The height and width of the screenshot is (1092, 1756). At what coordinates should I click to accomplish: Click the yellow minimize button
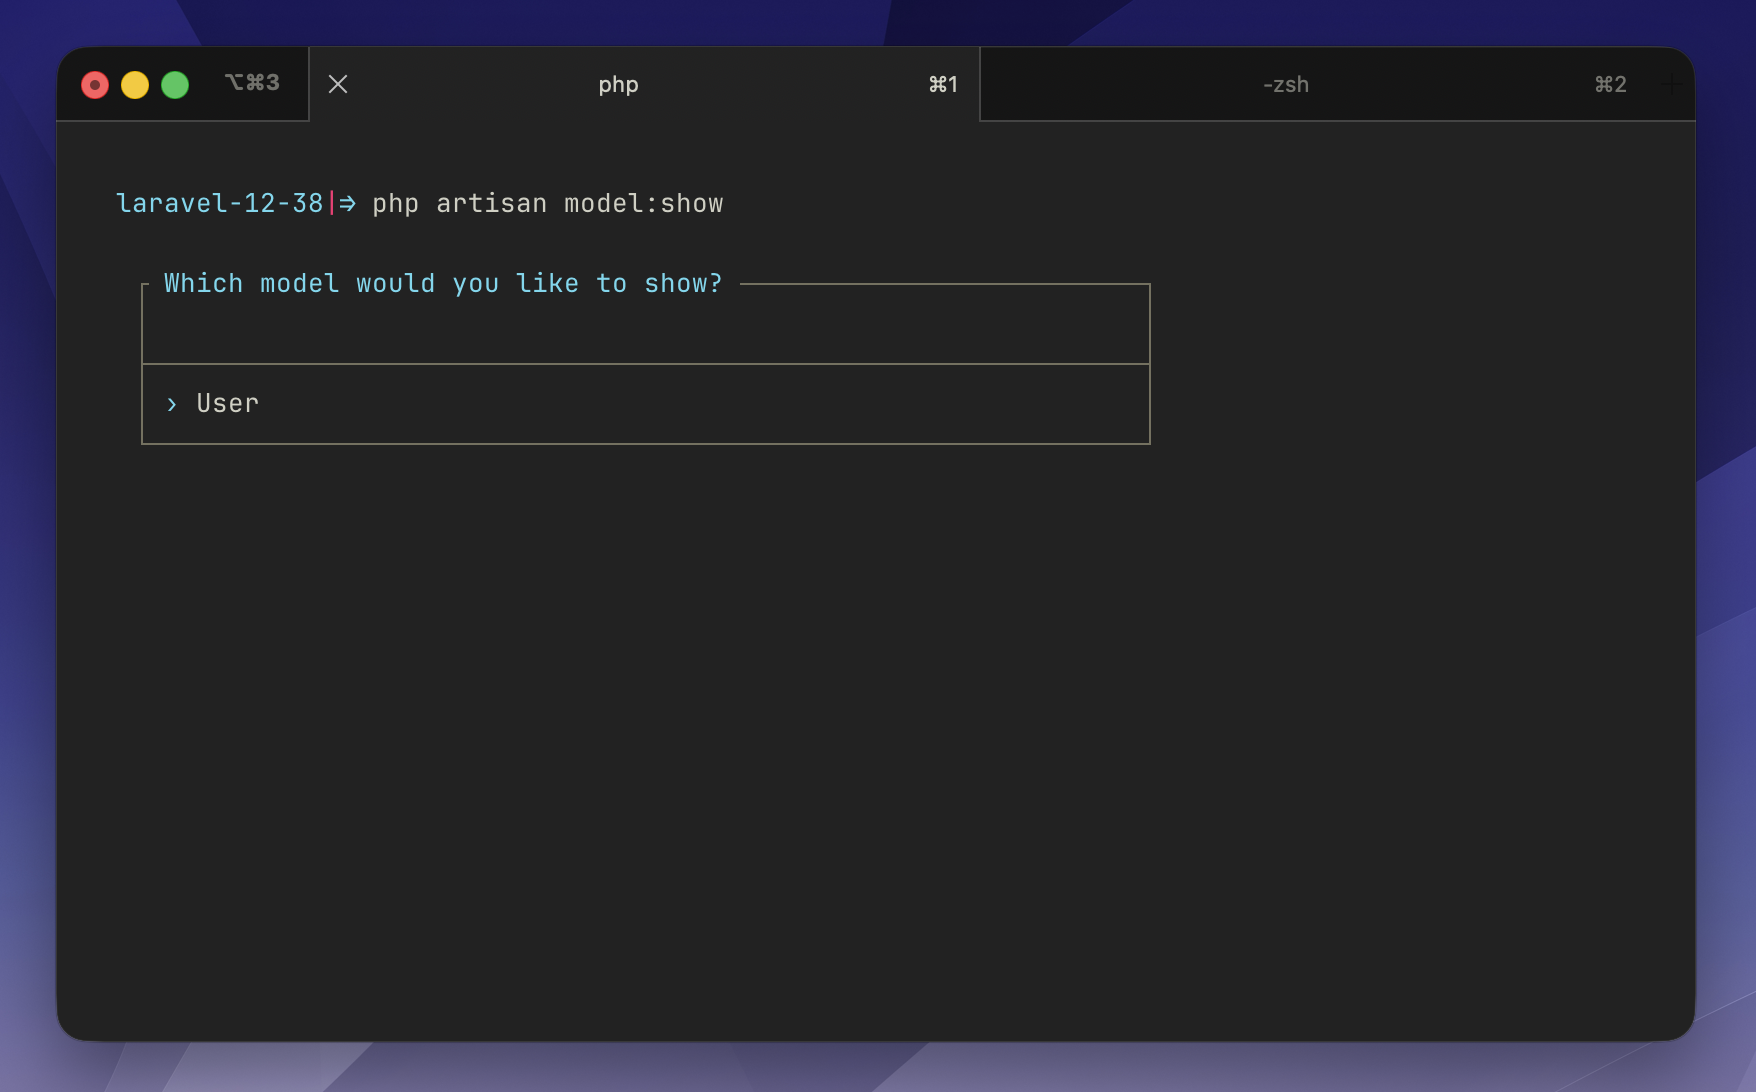point(135,84)
